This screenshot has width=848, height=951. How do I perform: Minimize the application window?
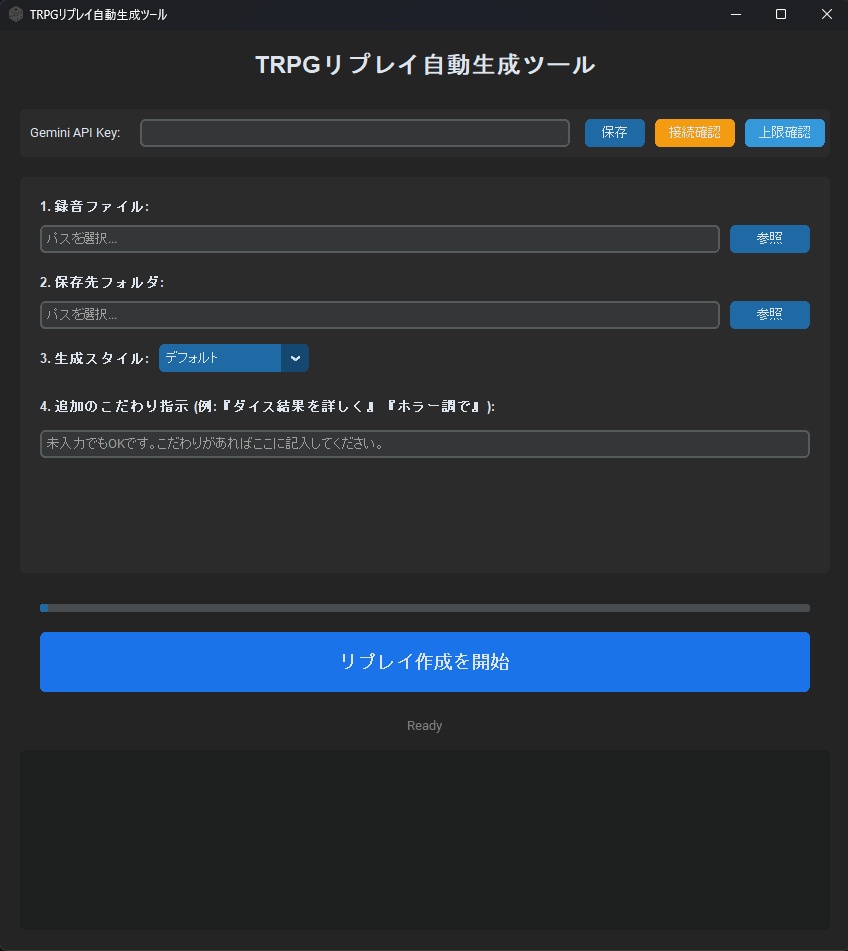pos(735,14)
